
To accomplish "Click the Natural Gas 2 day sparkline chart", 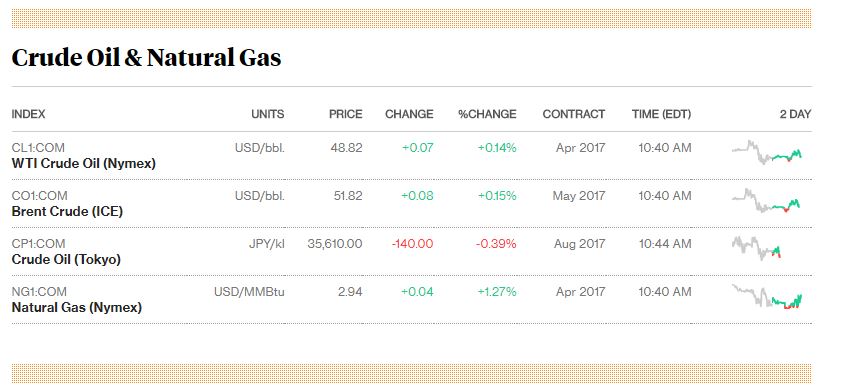I will click(767, 297).
